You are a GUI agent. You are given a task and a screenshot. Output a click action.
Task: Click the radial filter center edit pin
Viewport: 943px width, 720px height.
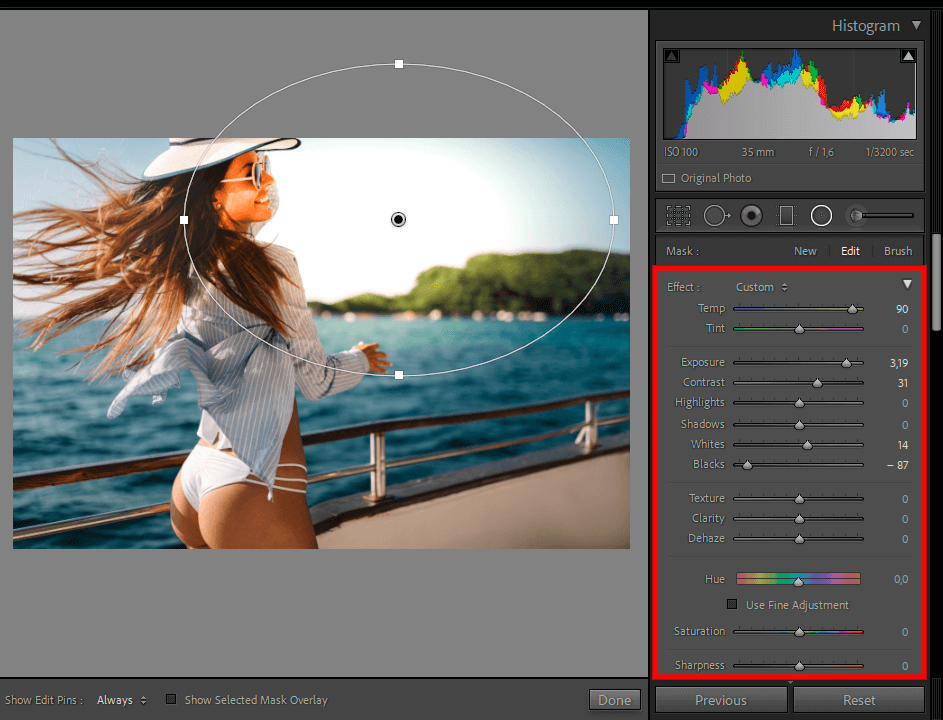coord(398,219)
